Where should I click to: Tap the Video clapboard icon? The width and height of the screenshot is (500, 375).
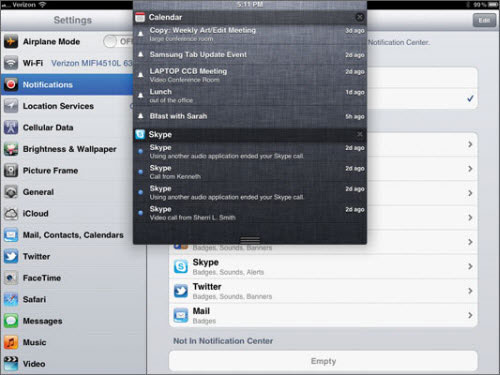11,364
